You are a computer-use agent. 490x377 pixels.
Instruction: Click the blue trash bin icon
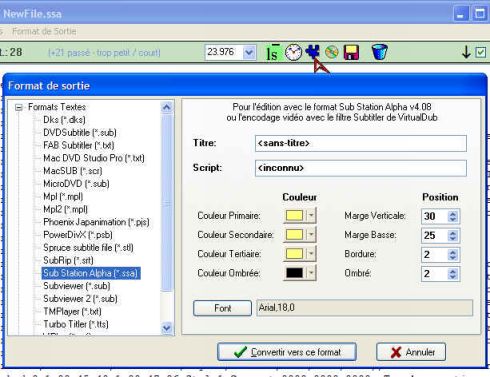click(x=379, y=52)
